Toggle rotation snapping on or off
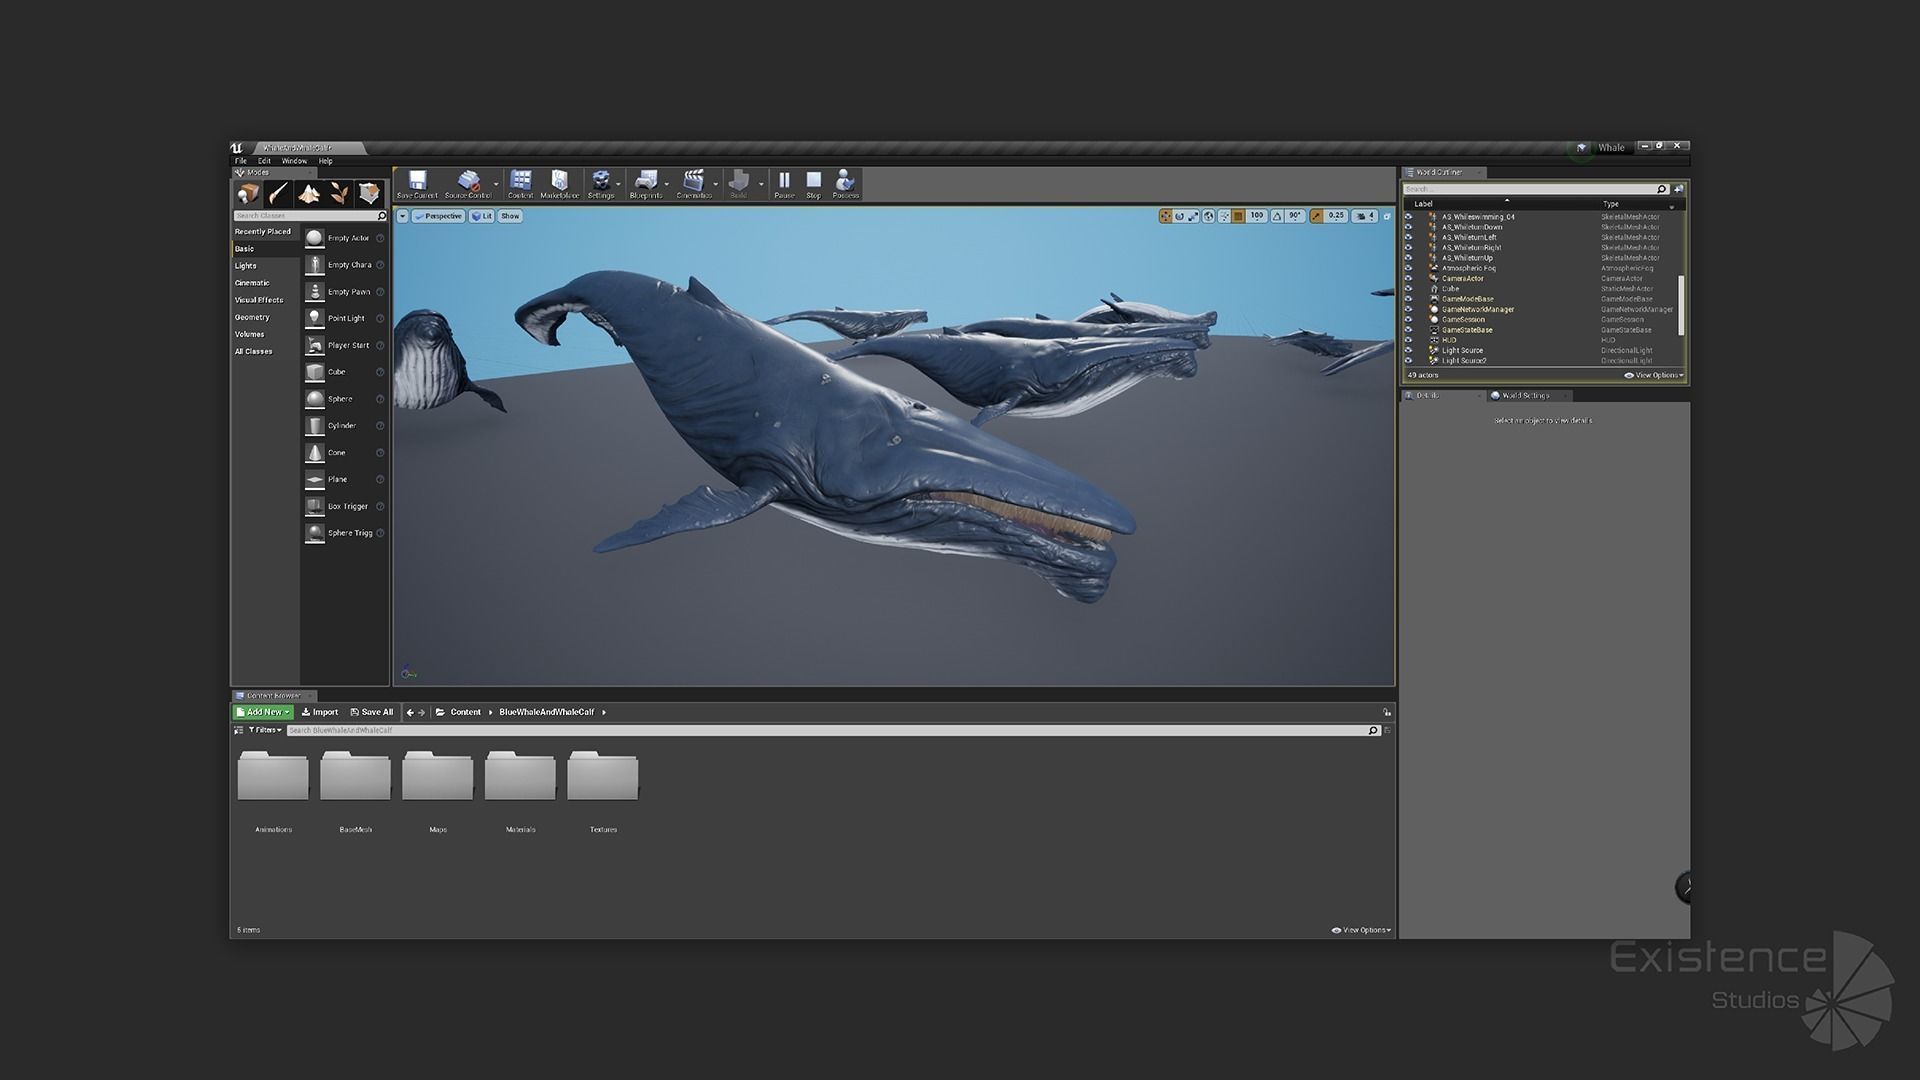The image size is (1920, 1080). [1277, 216]
